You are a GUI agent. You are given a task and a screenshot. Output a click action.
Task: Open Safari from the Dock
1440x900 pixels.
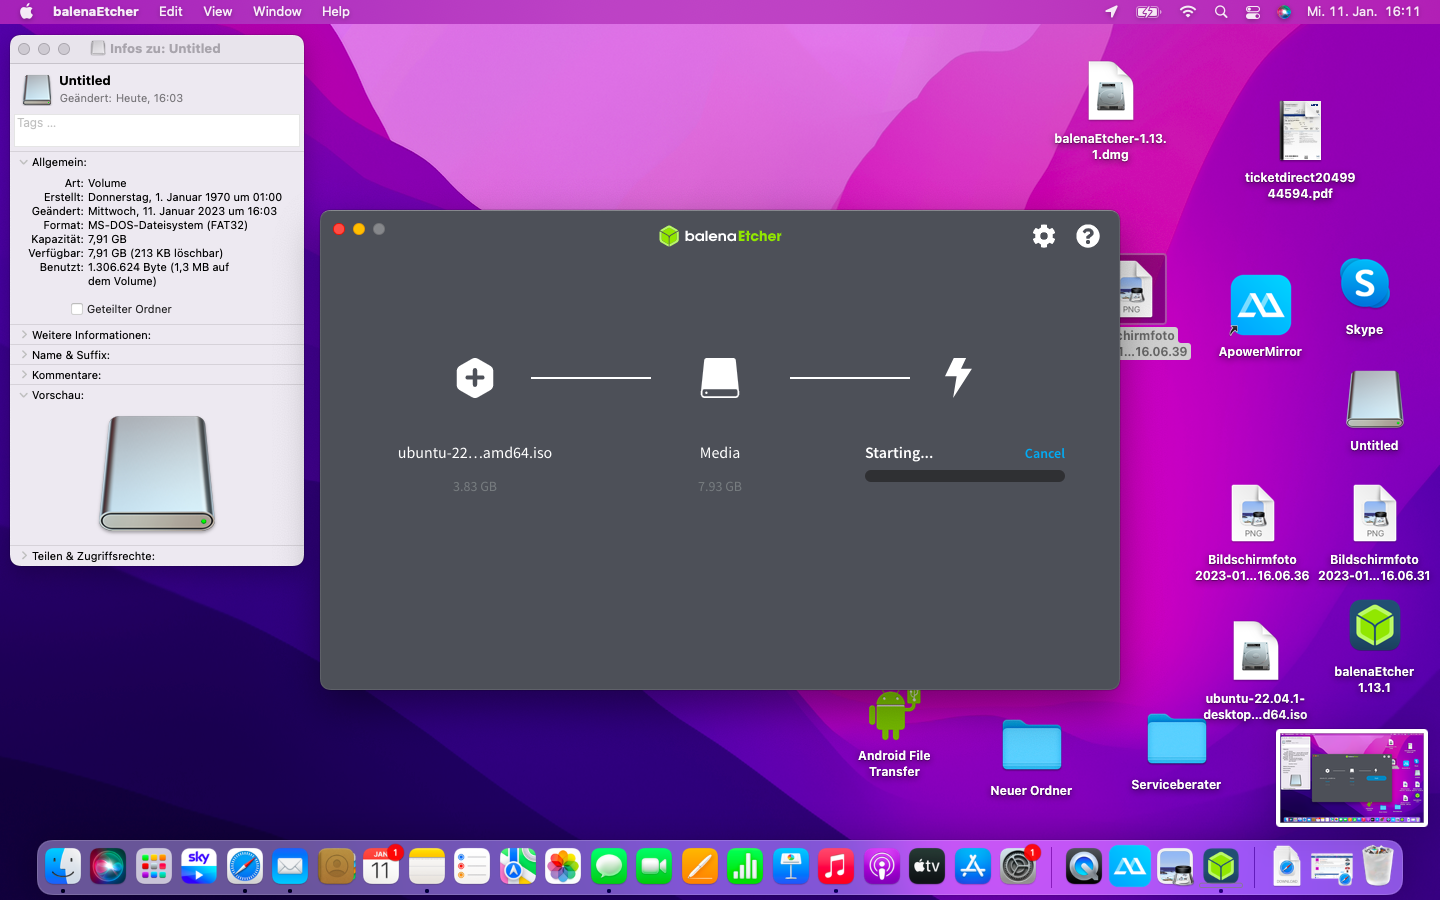point(244,866)
